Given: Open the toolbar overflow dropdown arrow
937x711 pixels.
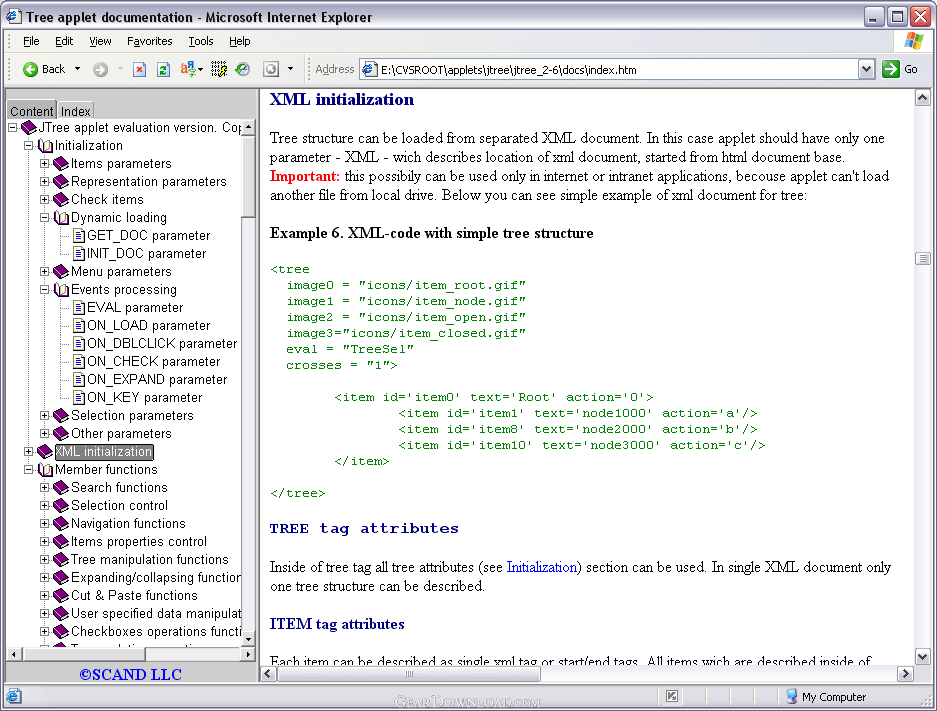Looking at the screenshot, I should click(x=290, y=69).
